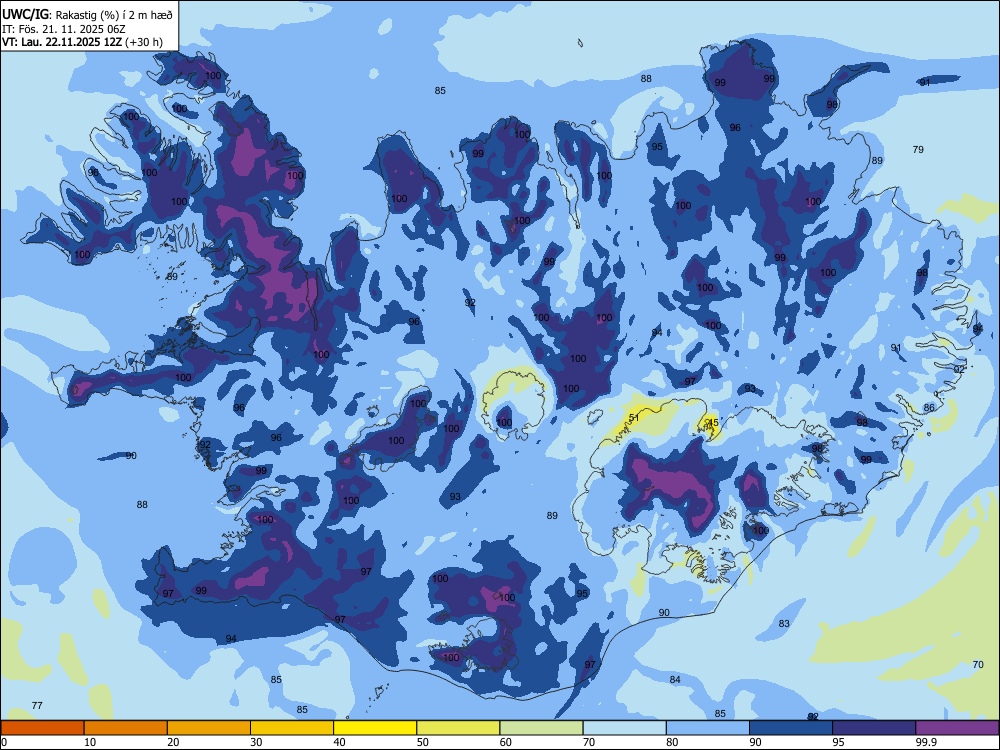Screen dimensions: 1000x750
Task: Select the '86' humidity value on the map
Action: point(929,408)
